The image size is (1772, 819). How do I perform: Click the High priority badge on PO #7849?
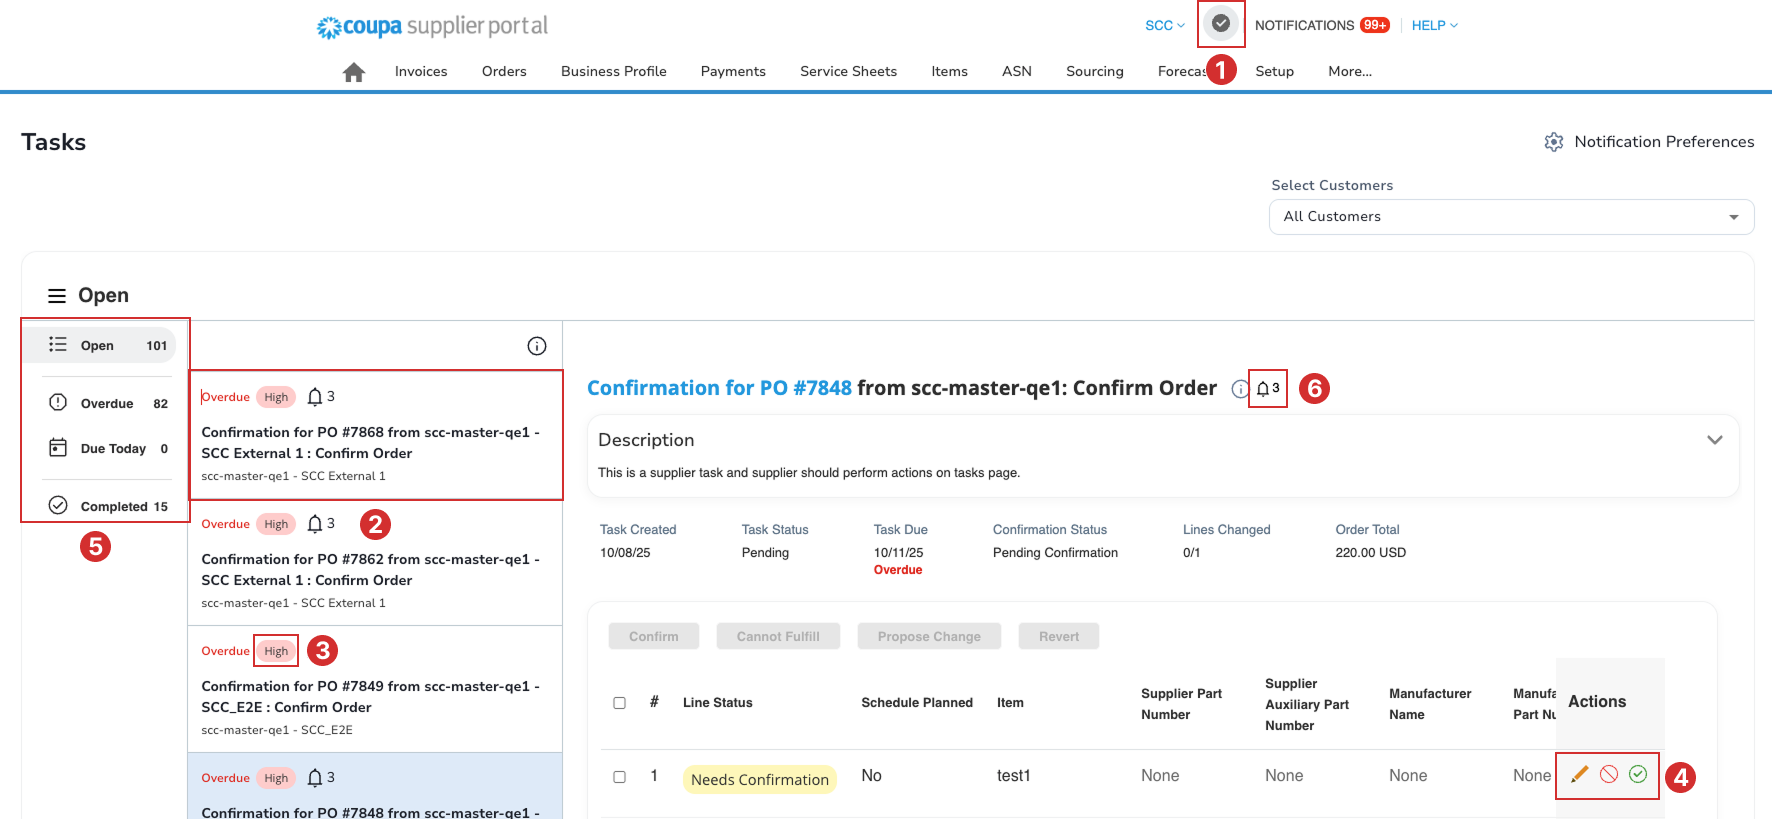[276, 651]
